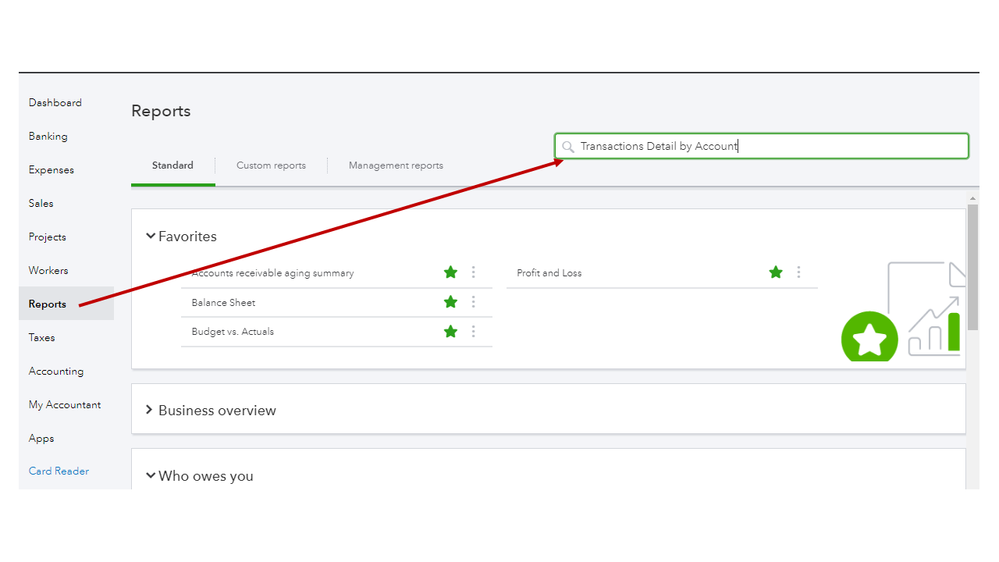The height and width of the screenshot is (562, 999).
Task: Go to Banking in the sidebar
Action: [48, 136]
